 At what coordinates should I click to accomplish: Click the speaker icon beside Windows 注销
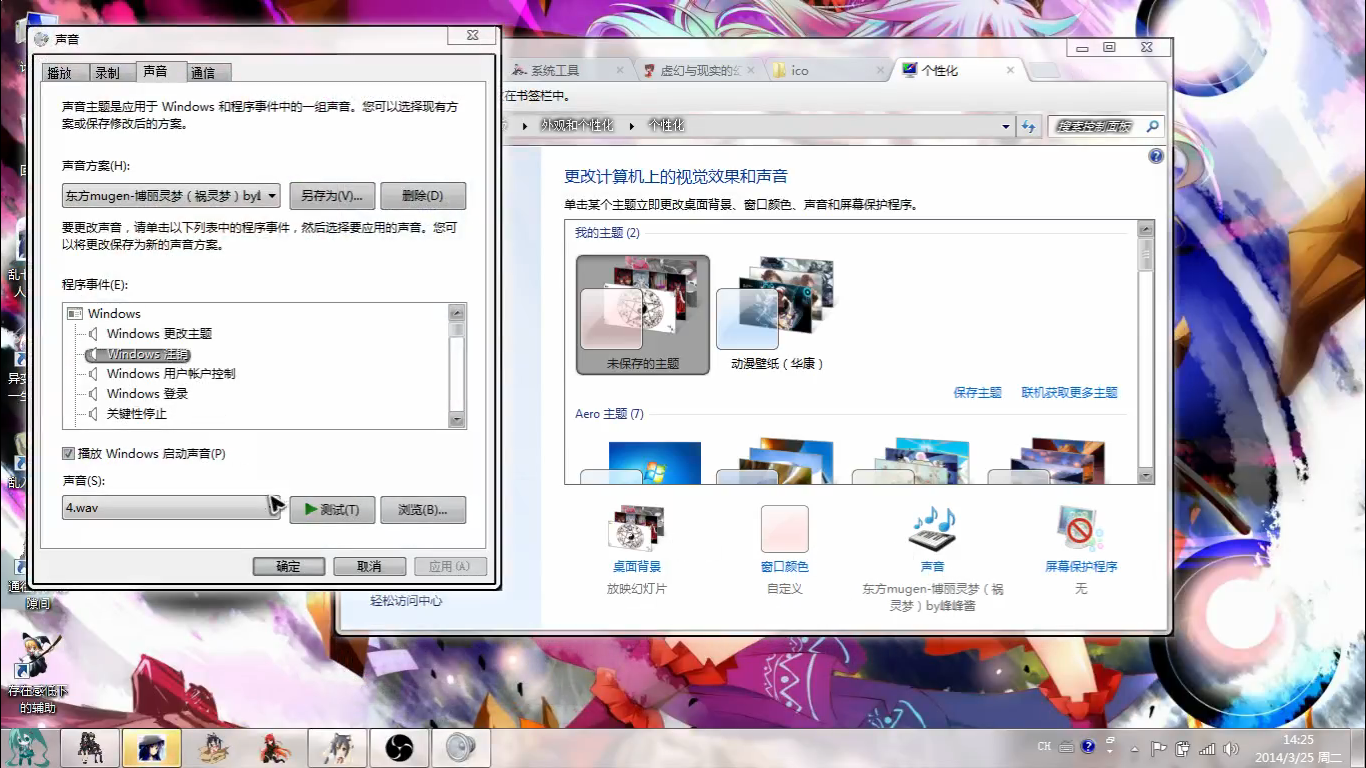93,354
